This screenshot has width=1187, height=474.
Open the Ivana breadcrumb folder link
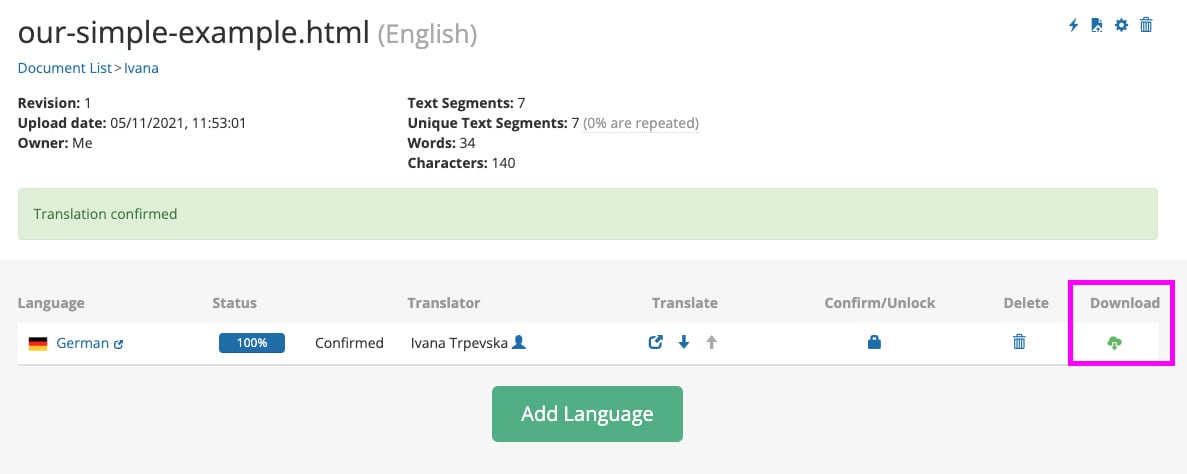[141, 68]
